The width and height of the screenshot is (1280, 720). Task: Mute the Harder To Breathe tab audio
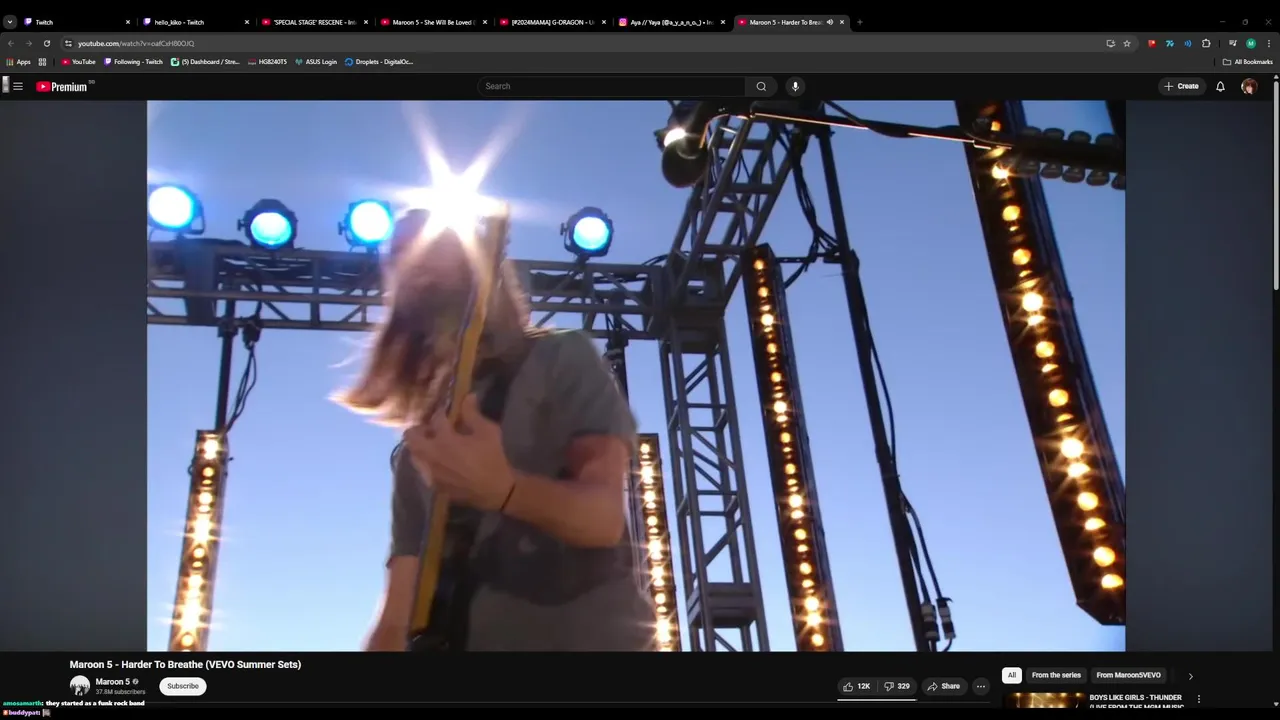(830, 22)
